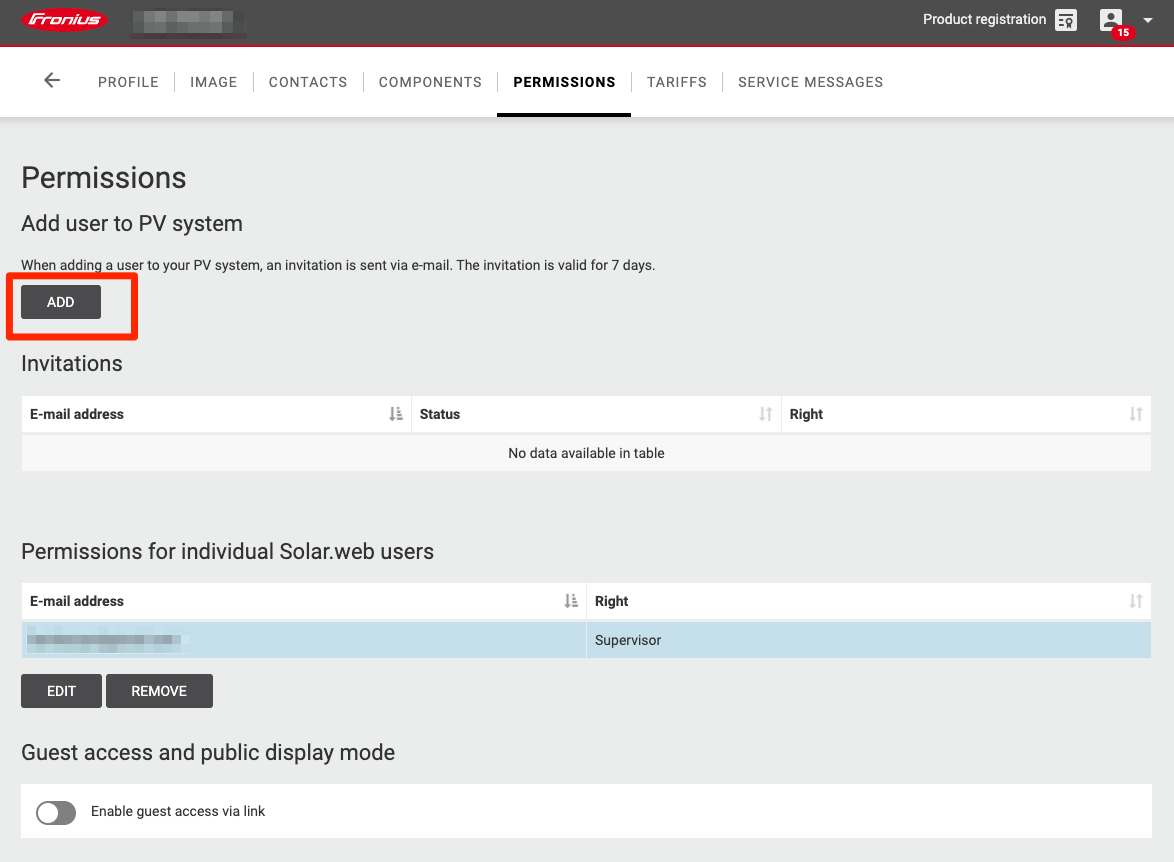Image resolution: width=1174 pixels, height=862 pixels.
Task: Go to the Tariffs tab
Action: pos(677,82)
